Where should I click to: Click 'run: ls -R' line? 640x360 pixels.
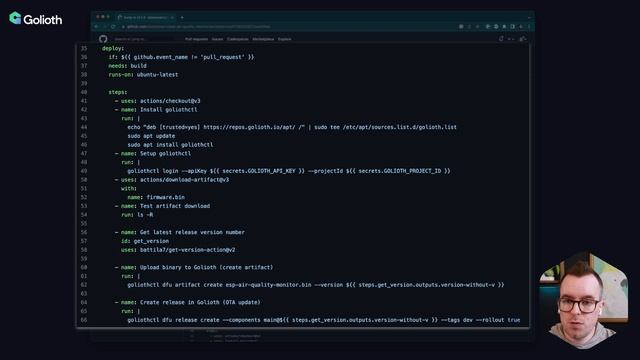[x=137, y=215]
